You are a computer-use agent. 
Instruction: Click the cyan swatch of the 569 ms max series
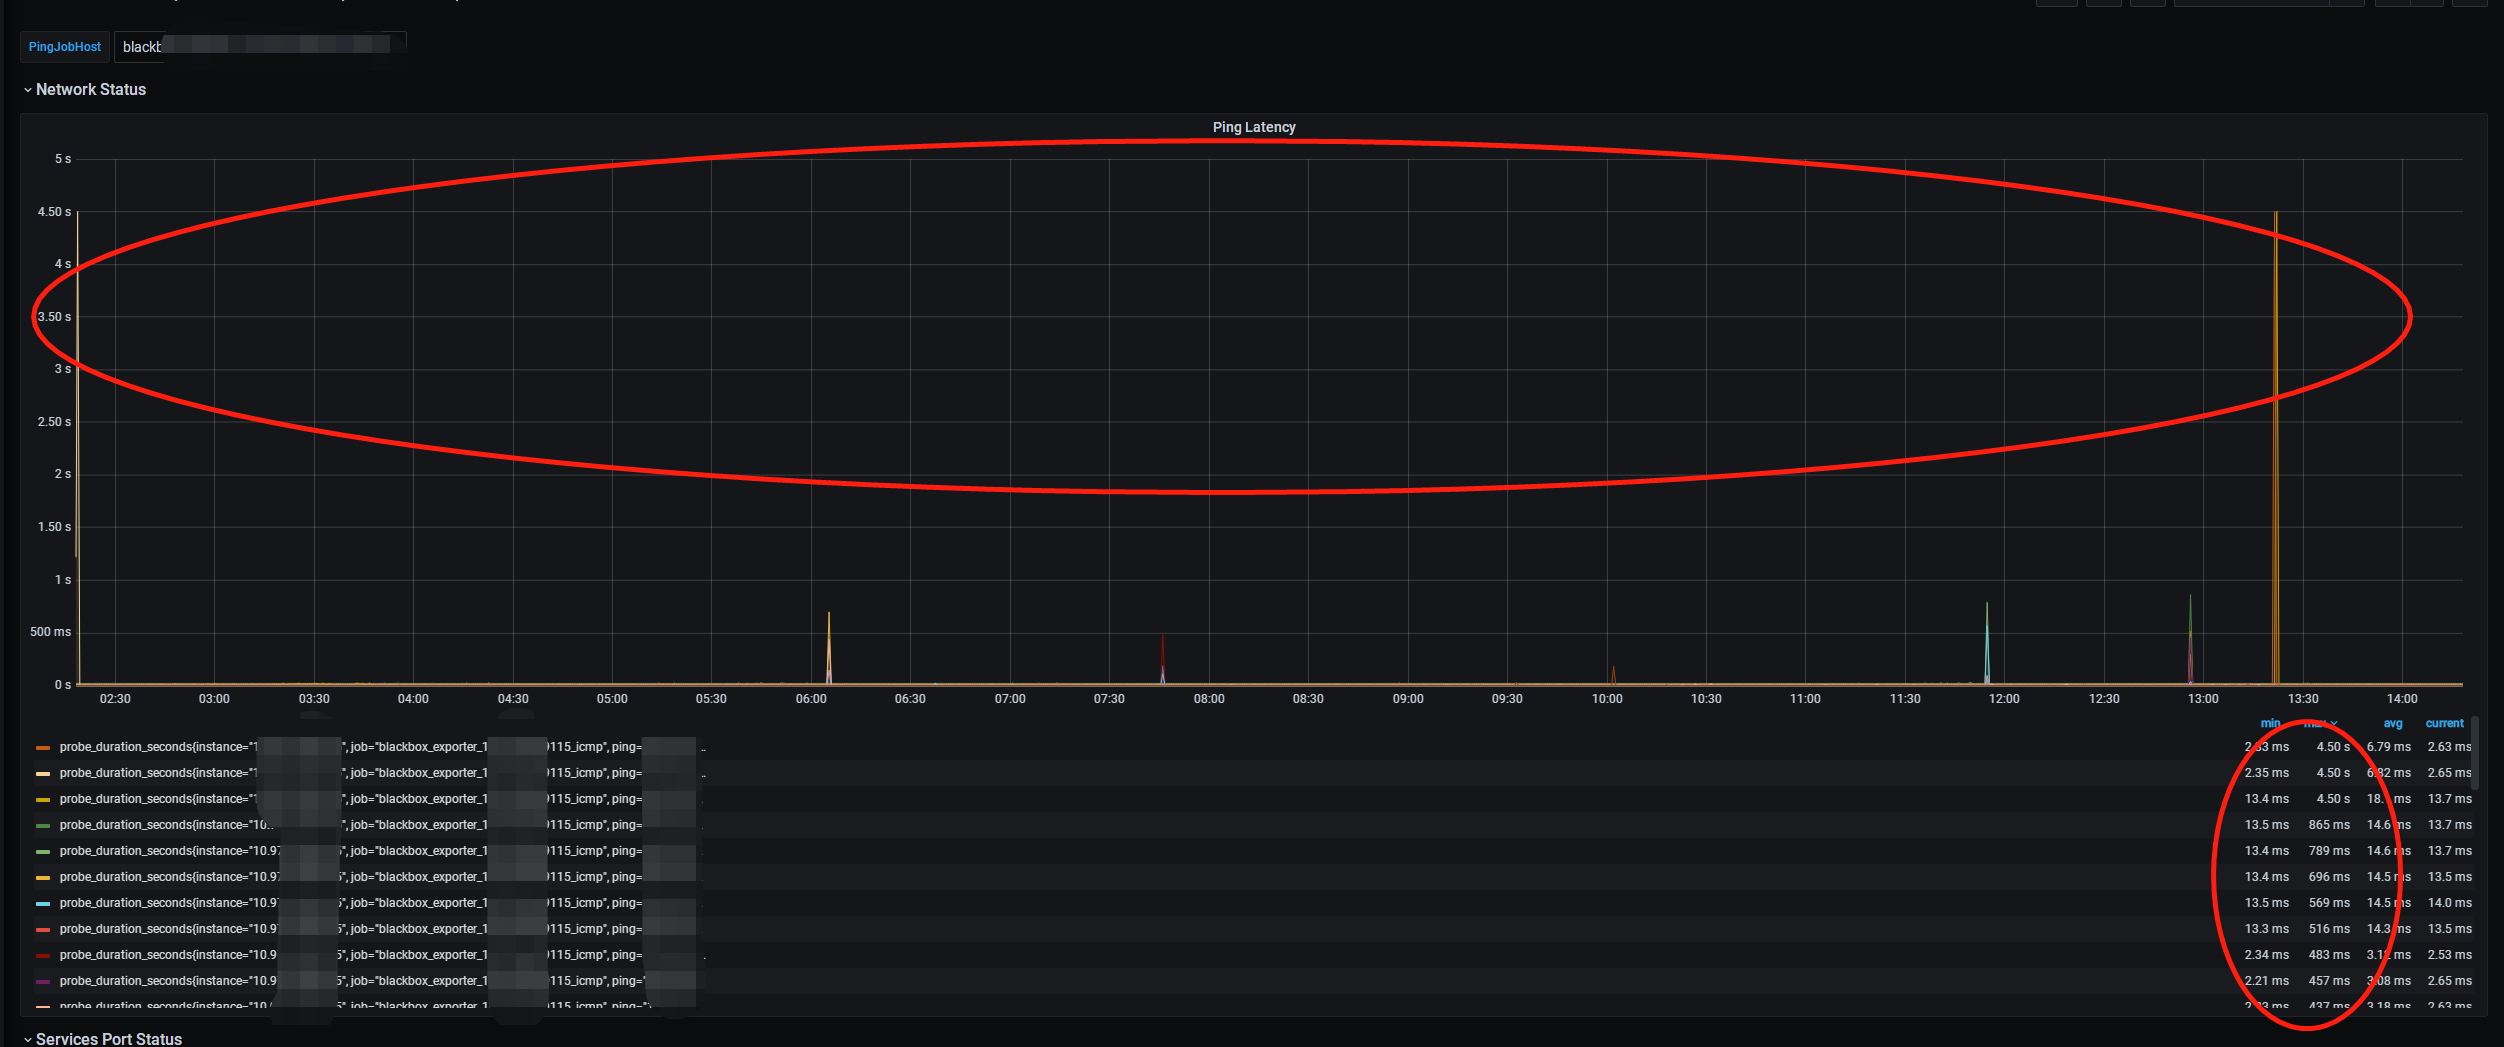(x=43, y=903)
